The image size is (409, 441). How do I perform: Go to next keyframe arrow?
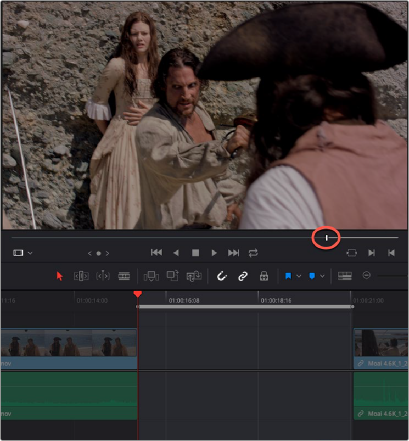107,253
